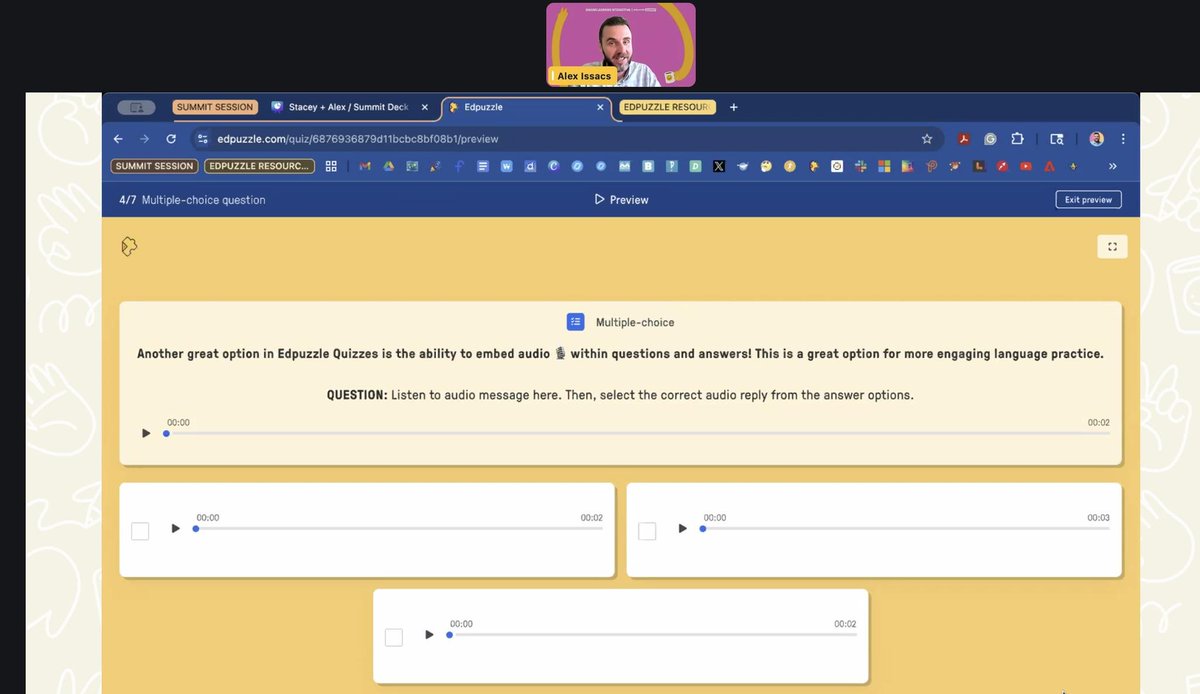Image resolution: width=1200 pixels, height=694 pixels.
Task: Click the Exit preview button
Action: click(x=1088, y=200)
